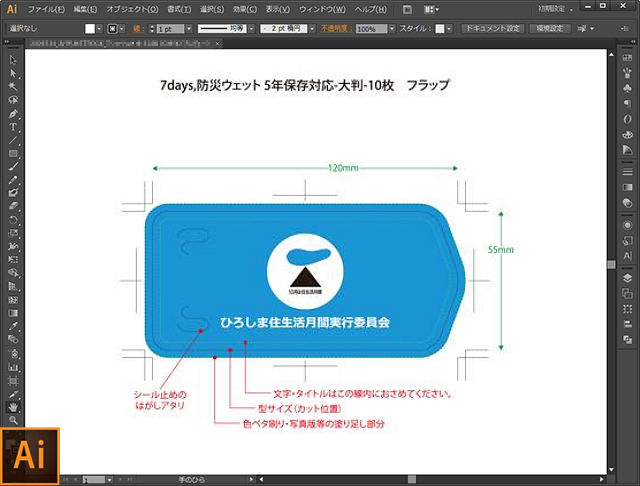This screenshot has width=640, height=486.
Task: Open the ファイル(F) menu
Action: [46, 9]
